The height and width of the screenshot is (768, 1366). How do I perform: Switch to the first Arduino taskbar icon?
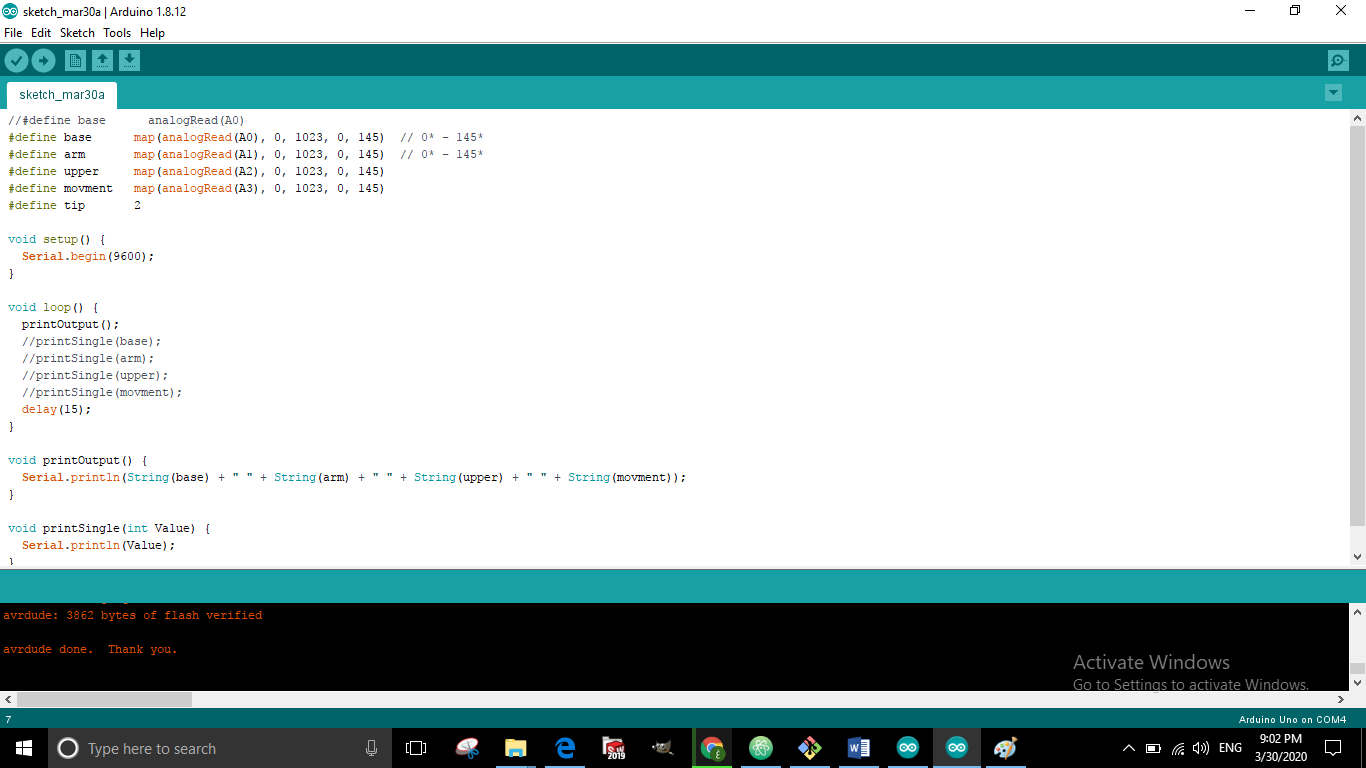point(908,748)
